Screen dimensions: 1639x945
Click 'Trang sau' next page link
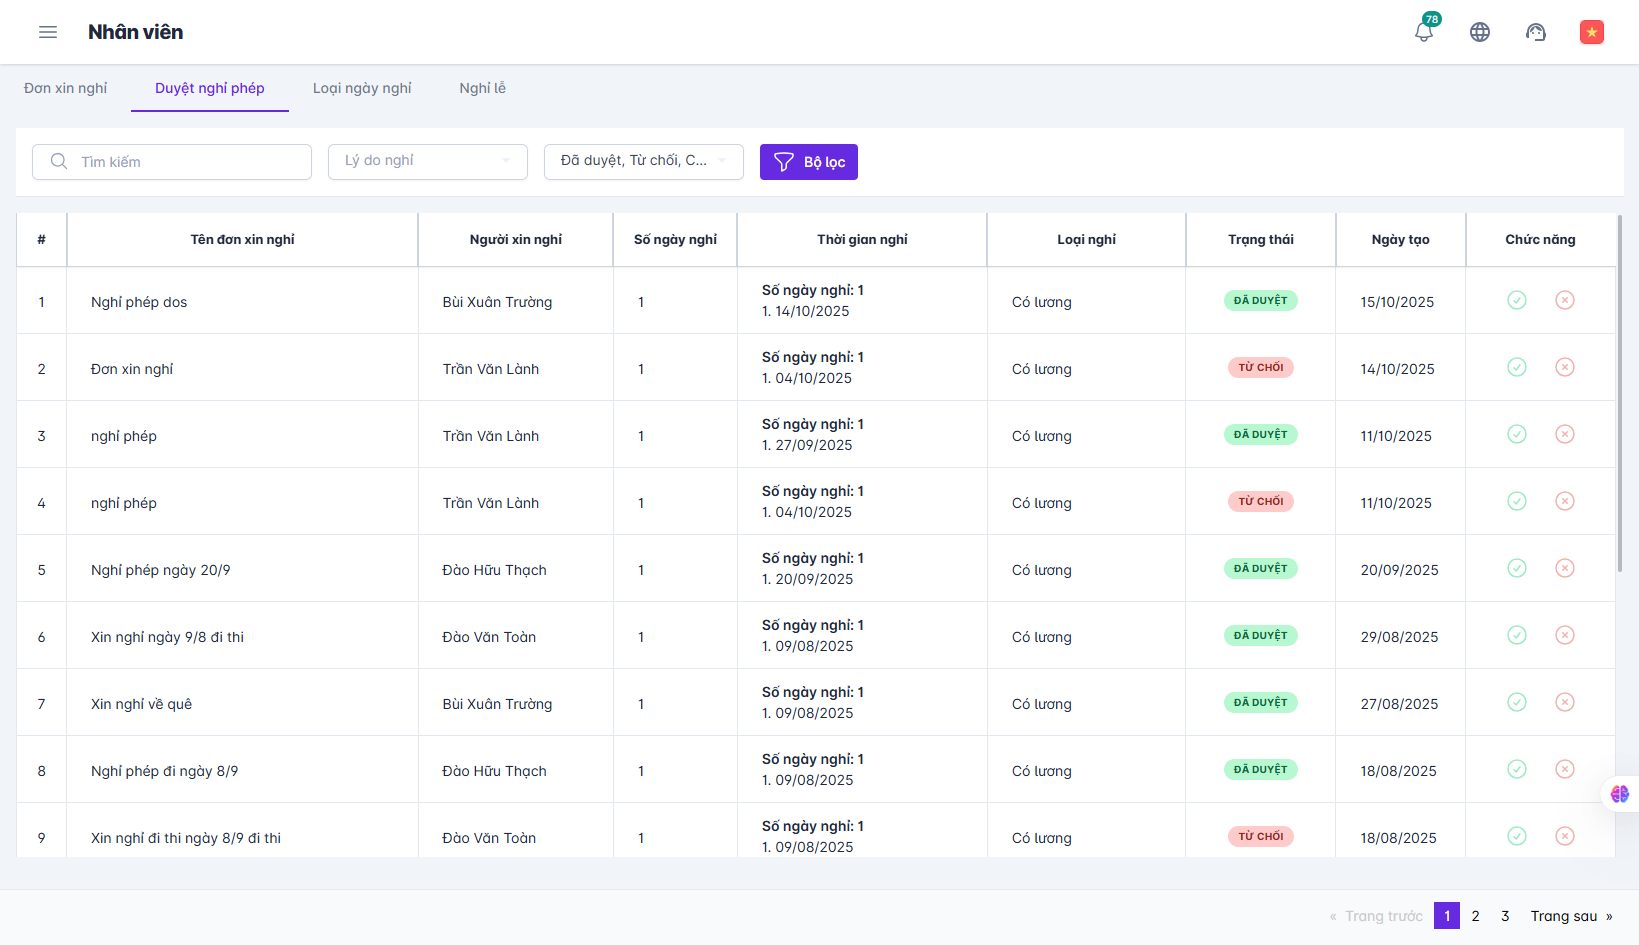[x=1570, y=916]
